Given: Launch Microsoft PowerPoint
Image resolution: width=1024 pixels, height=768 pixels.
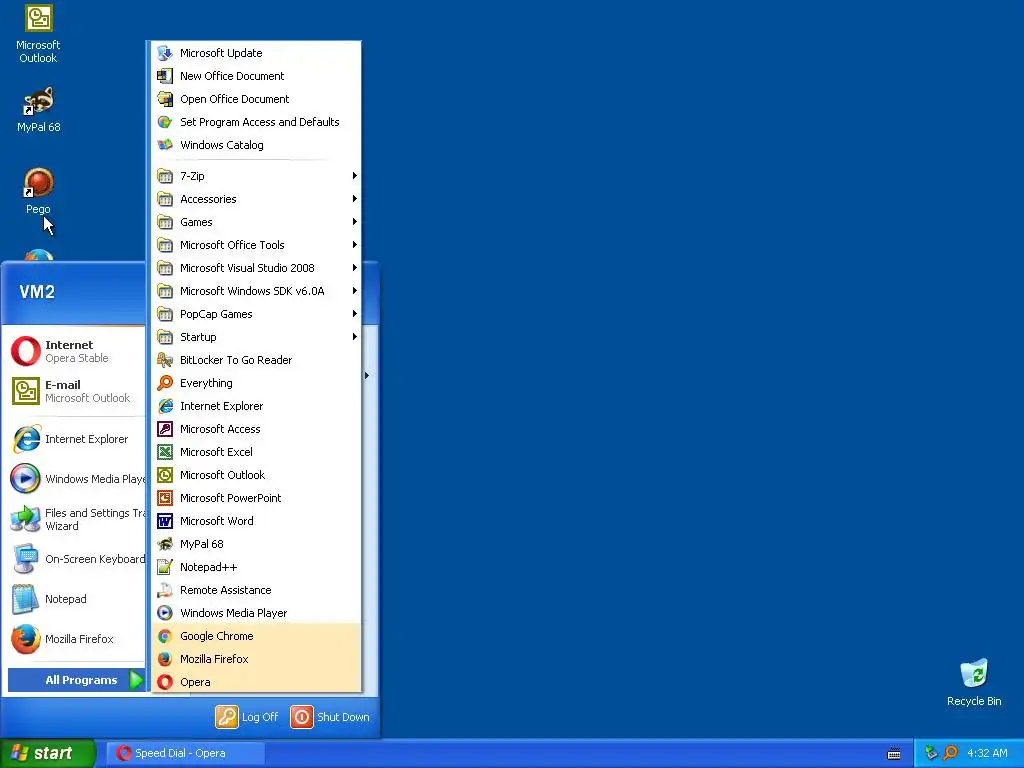Looking at the screenshot, I should pyautogui.click(x=256, y=498).
